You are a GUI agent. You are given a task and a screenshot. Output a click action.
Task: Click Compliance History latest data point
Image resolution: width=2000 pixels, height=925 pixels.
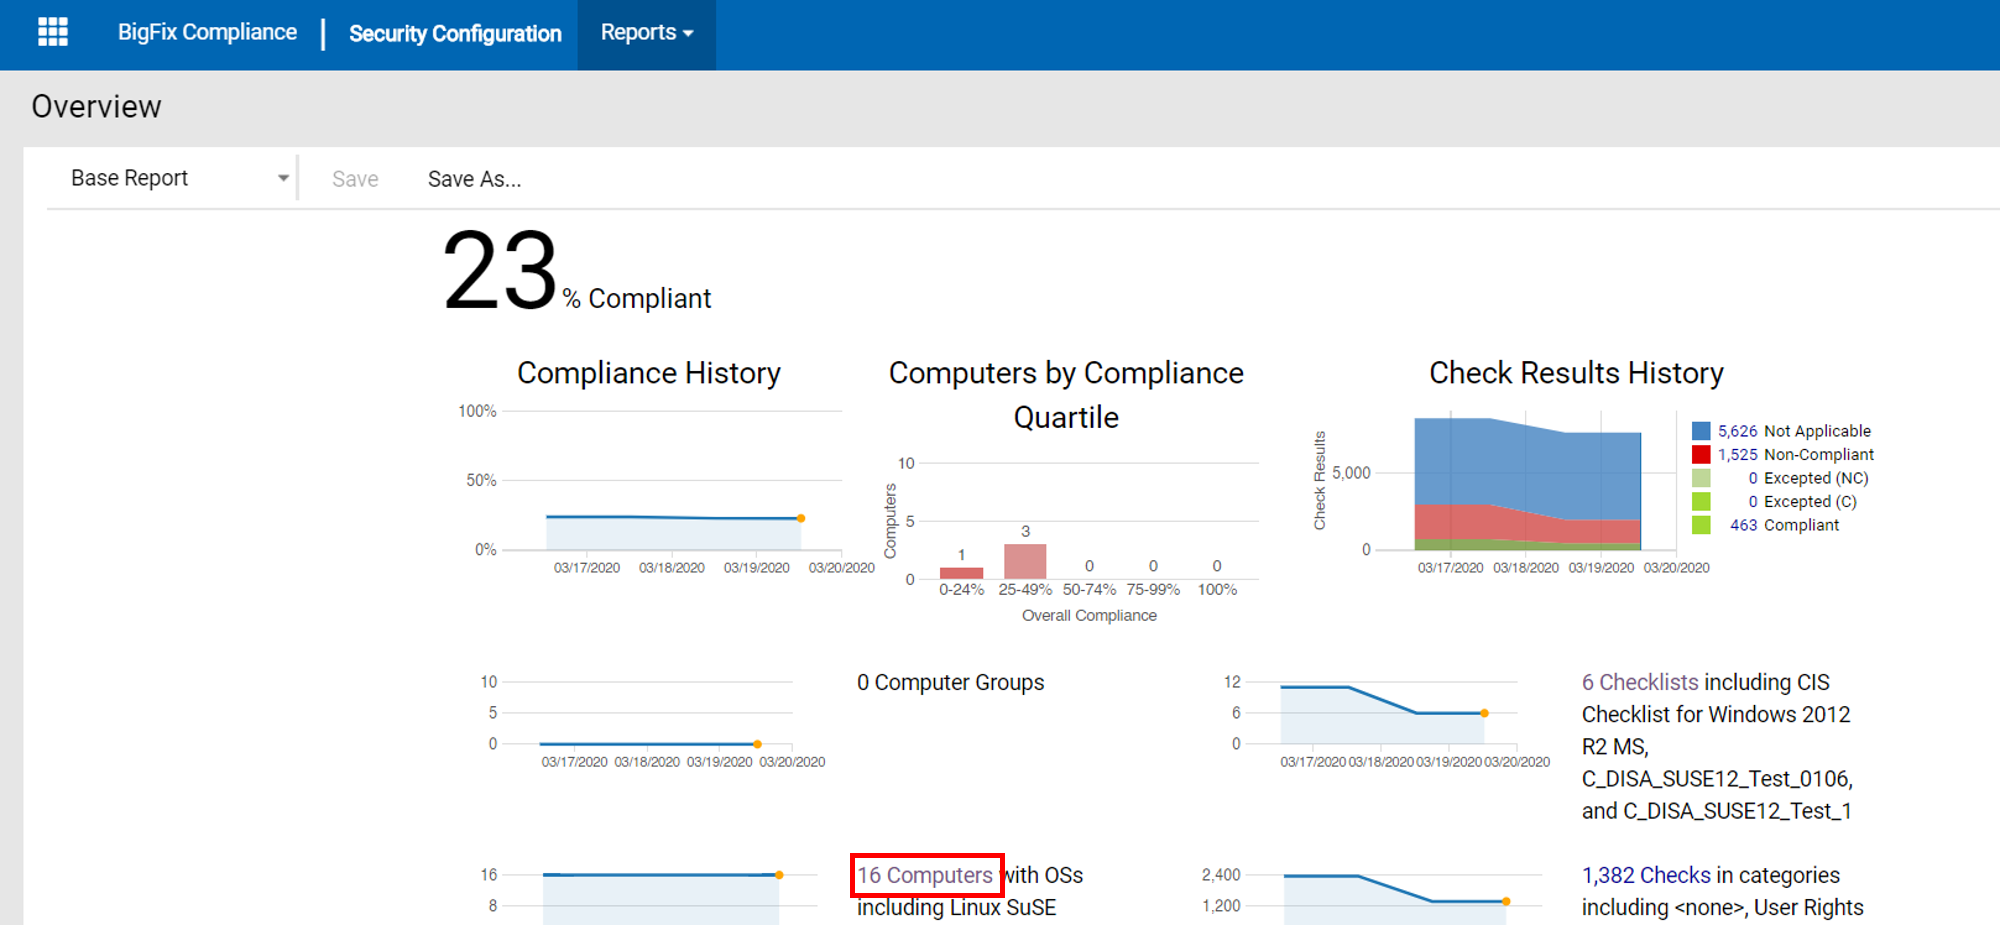801,518
